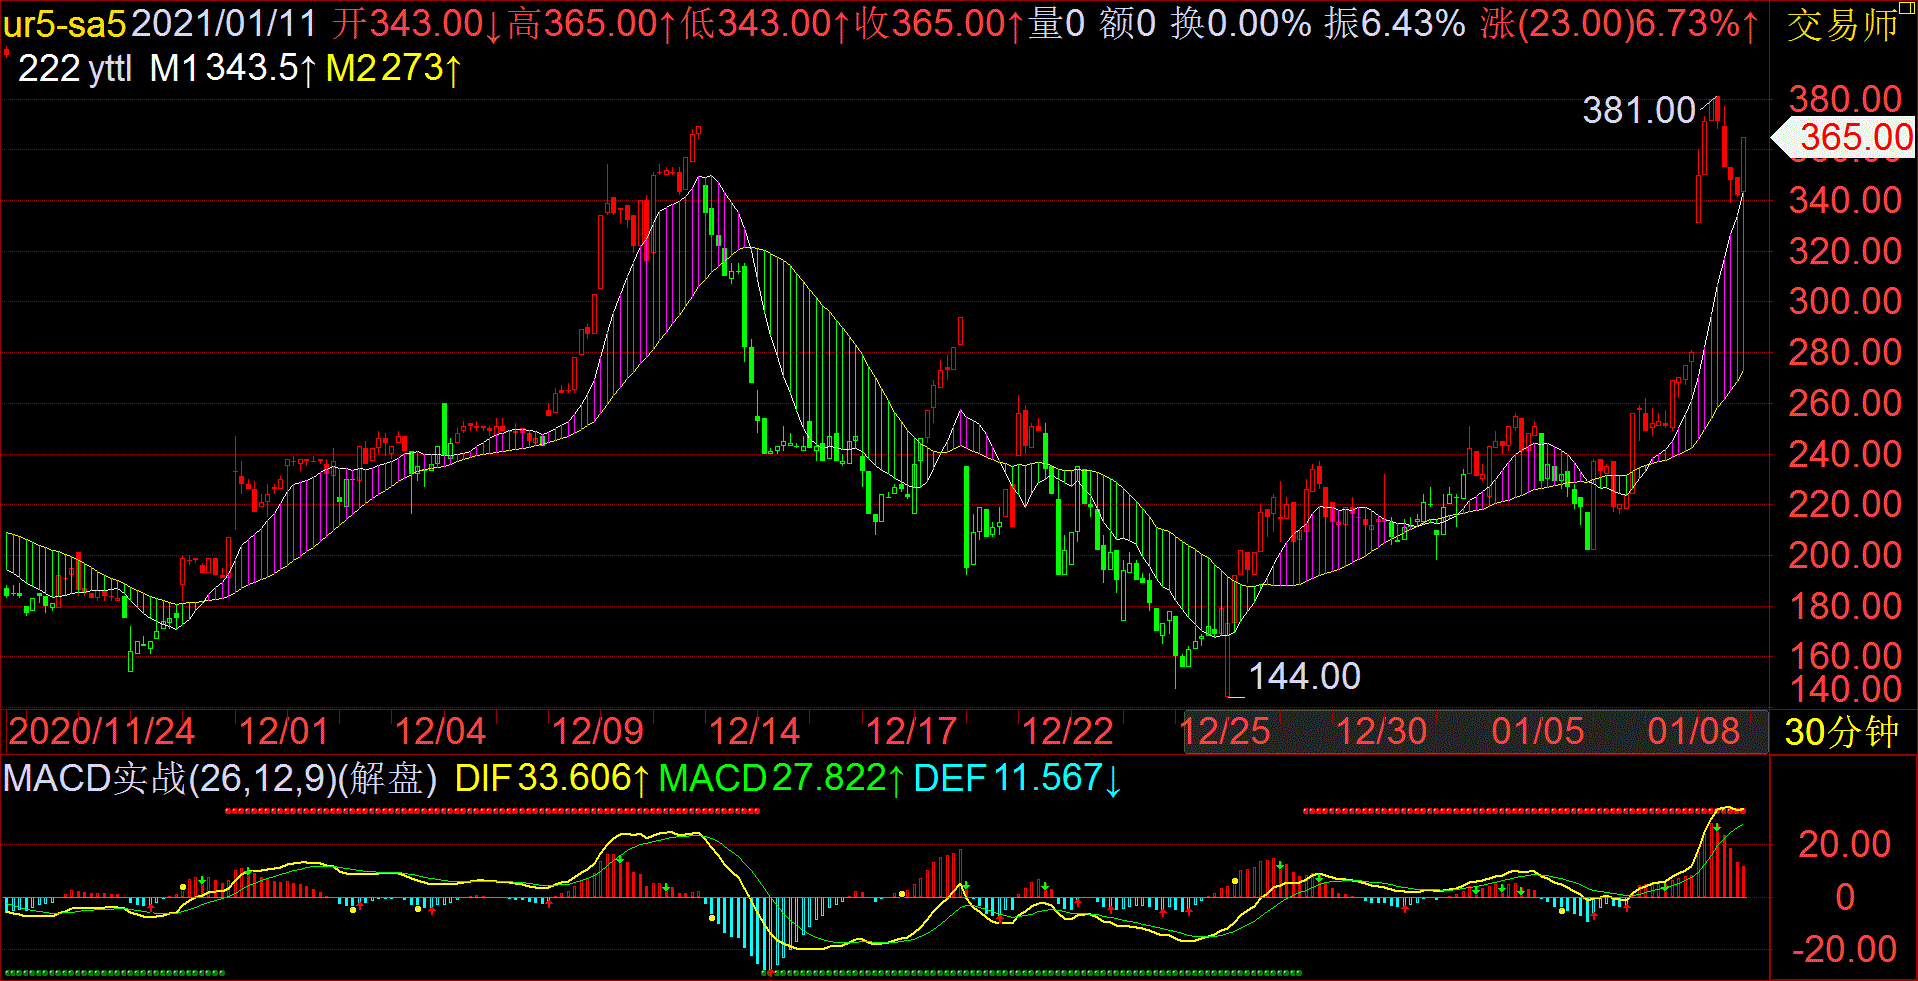Click the 340.00 price axis label
Image resolution: width=1918 pixels, height=981 pixels.
[x=1845, y=200]
